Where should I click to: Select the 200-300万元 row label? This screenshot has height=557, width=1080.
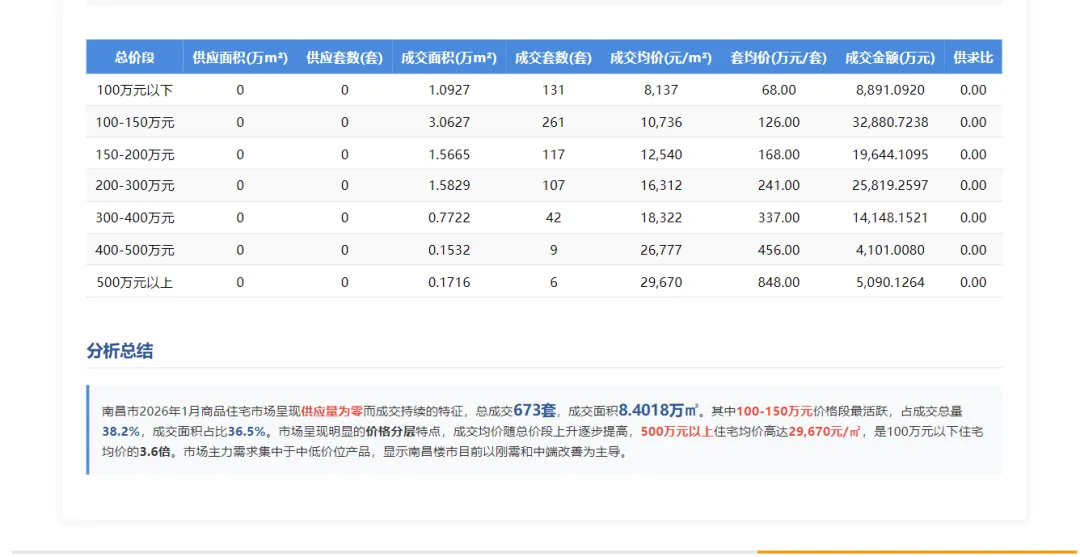(x=135, y=186)
